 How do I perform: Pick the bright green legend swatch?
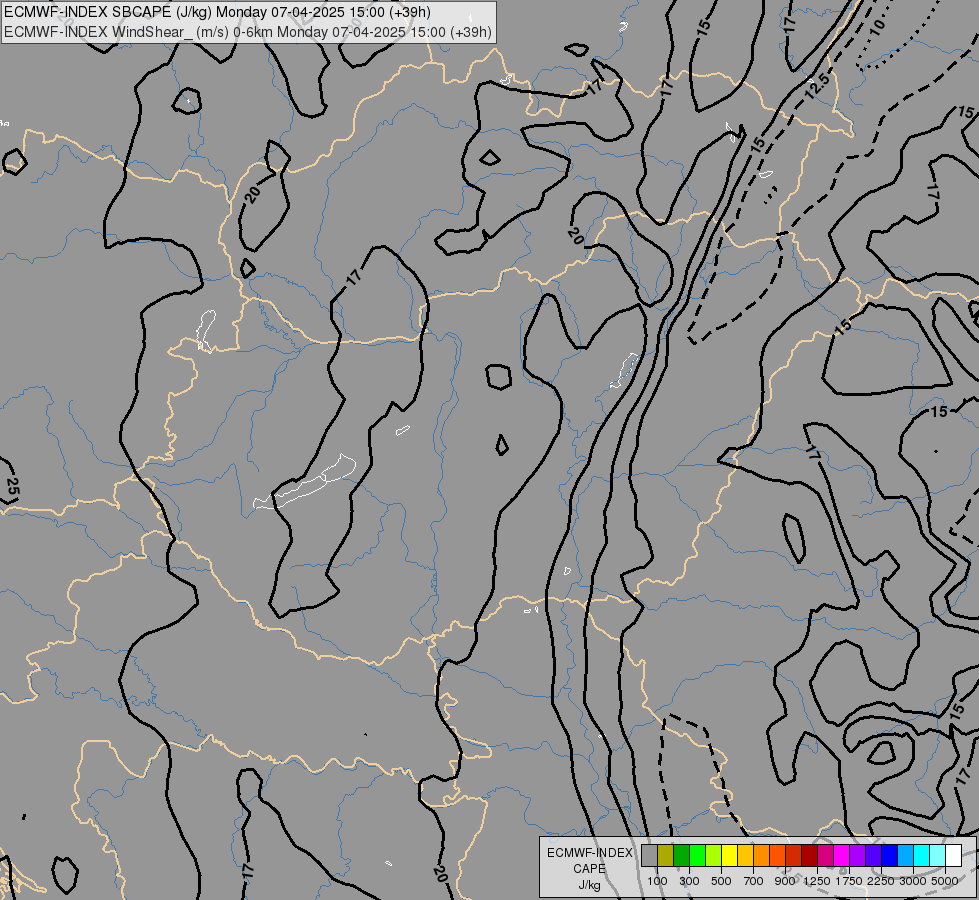point(697,856)
